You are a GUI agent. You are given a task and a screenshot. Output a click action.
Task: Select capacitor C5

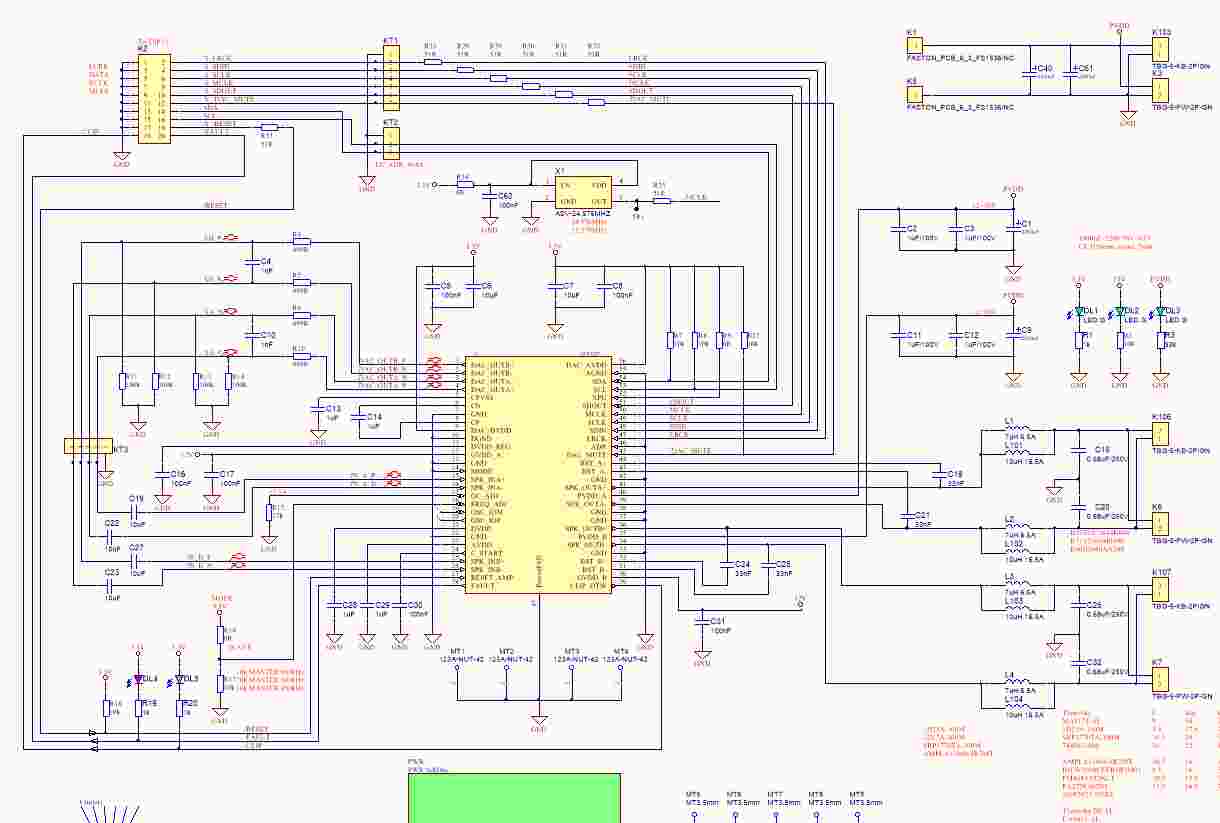coord(432,286)
